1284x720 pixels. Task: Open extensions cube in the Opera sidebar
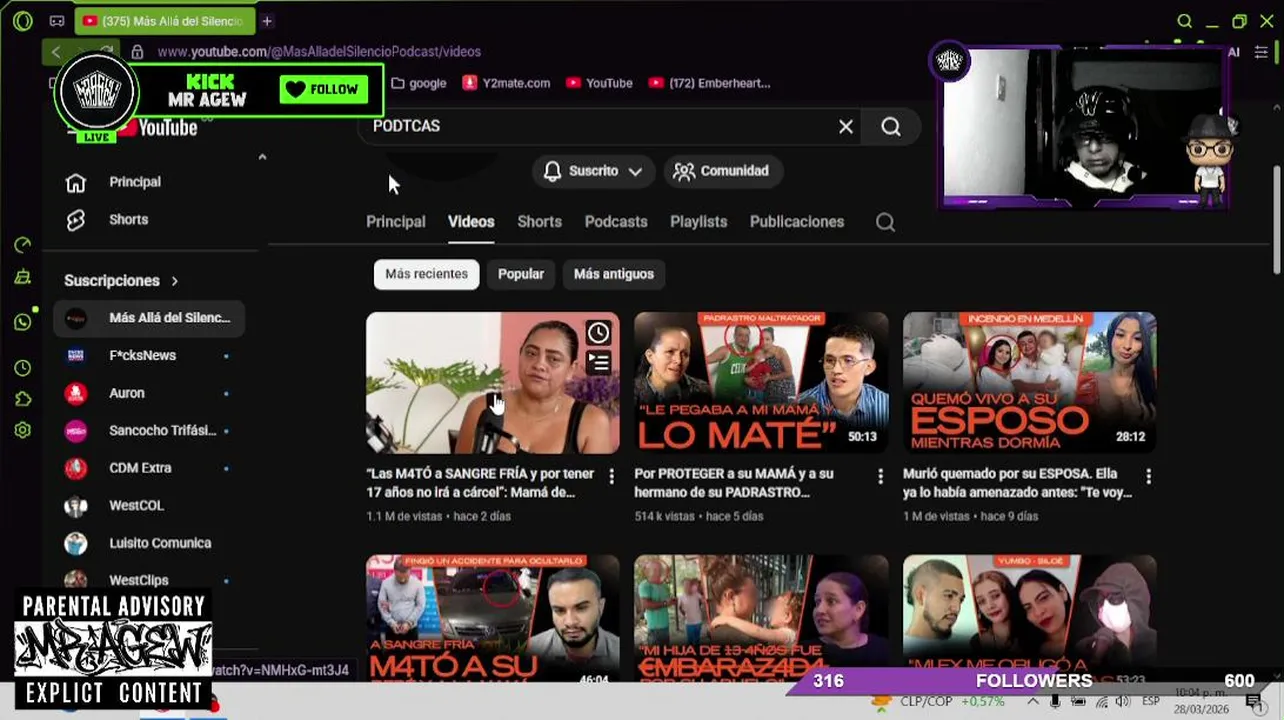coord(23,400)
